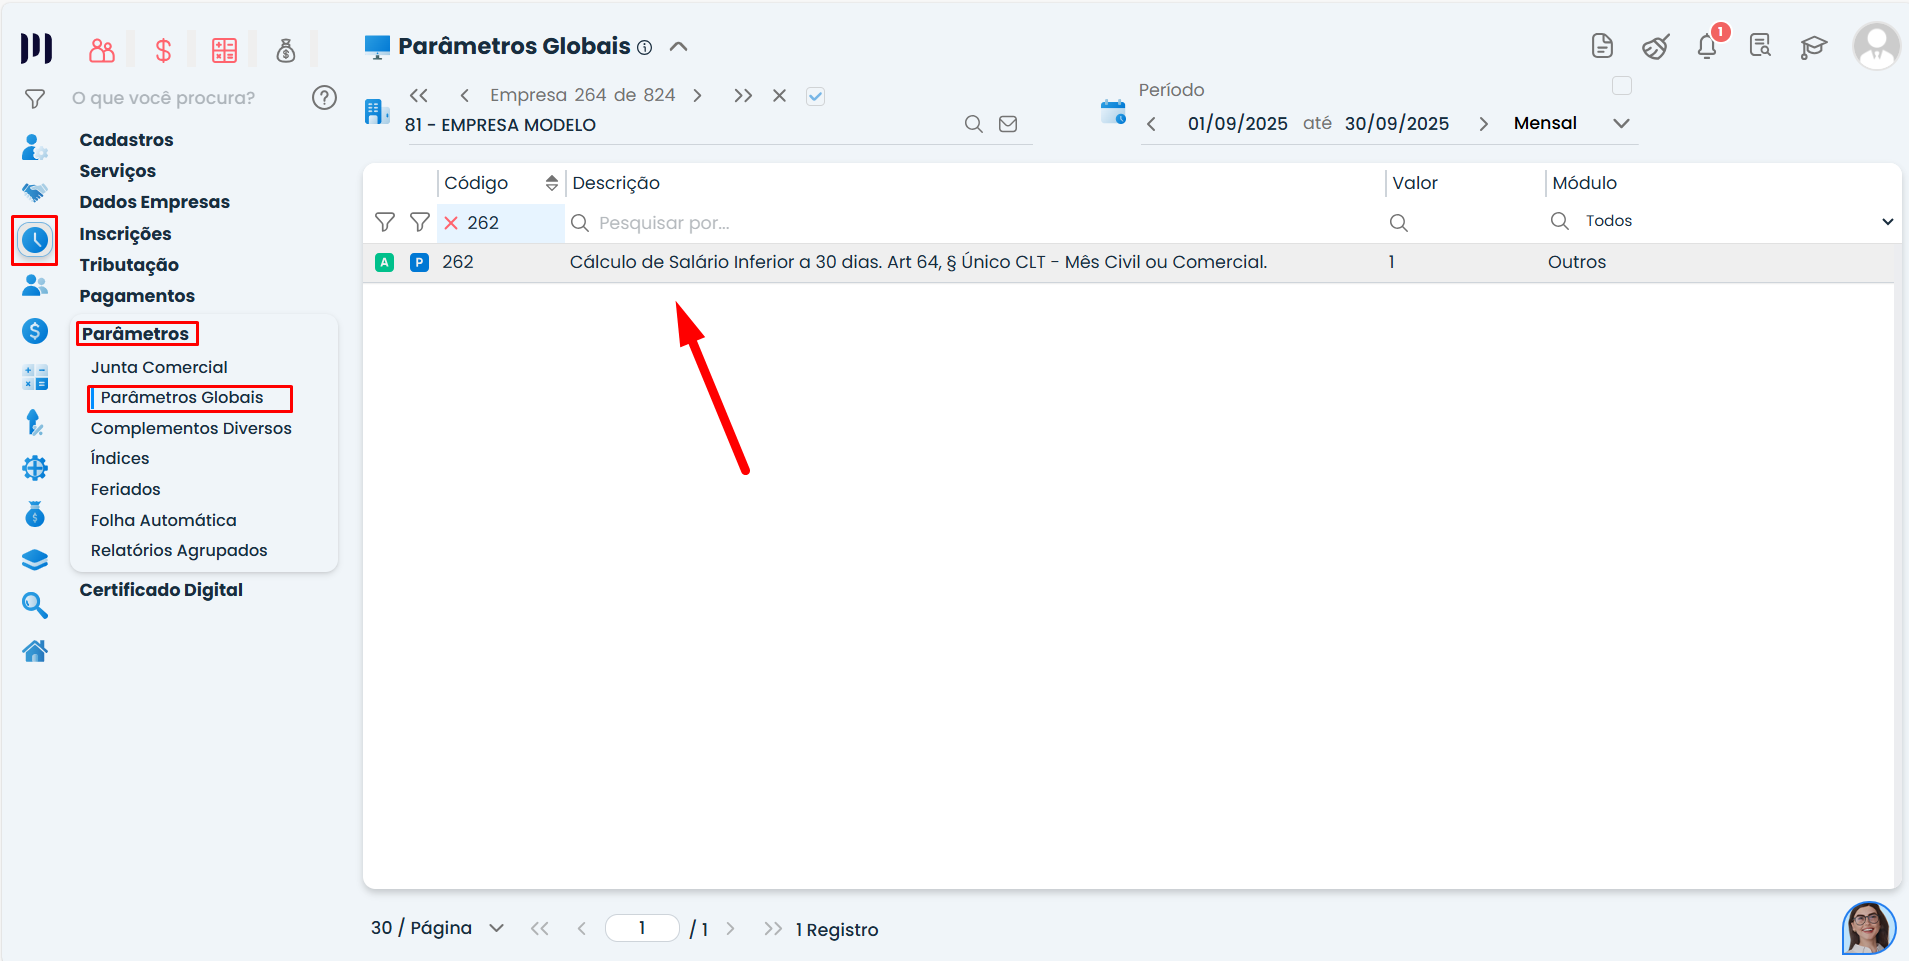
Task: Open the document icon in top right
Action: pos(1602,46)
